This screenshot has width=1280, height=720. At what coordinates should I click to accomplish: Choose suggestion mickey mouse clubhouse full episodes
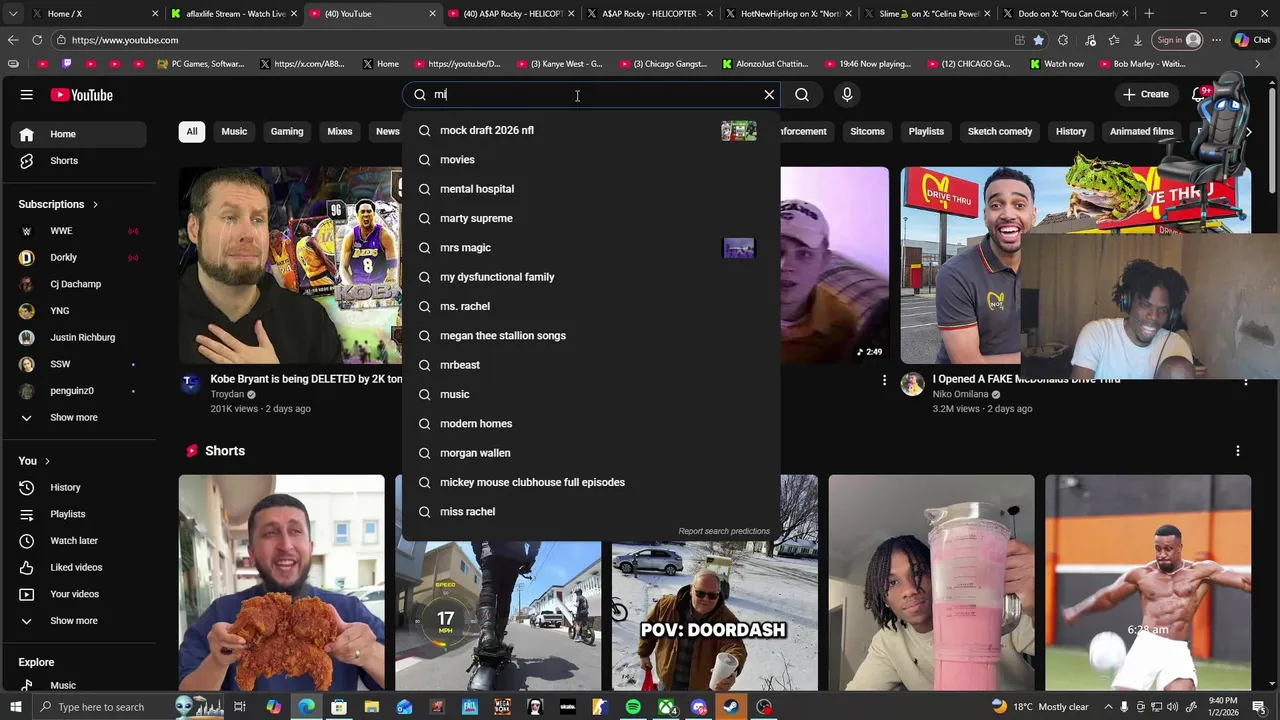point(591,482)
